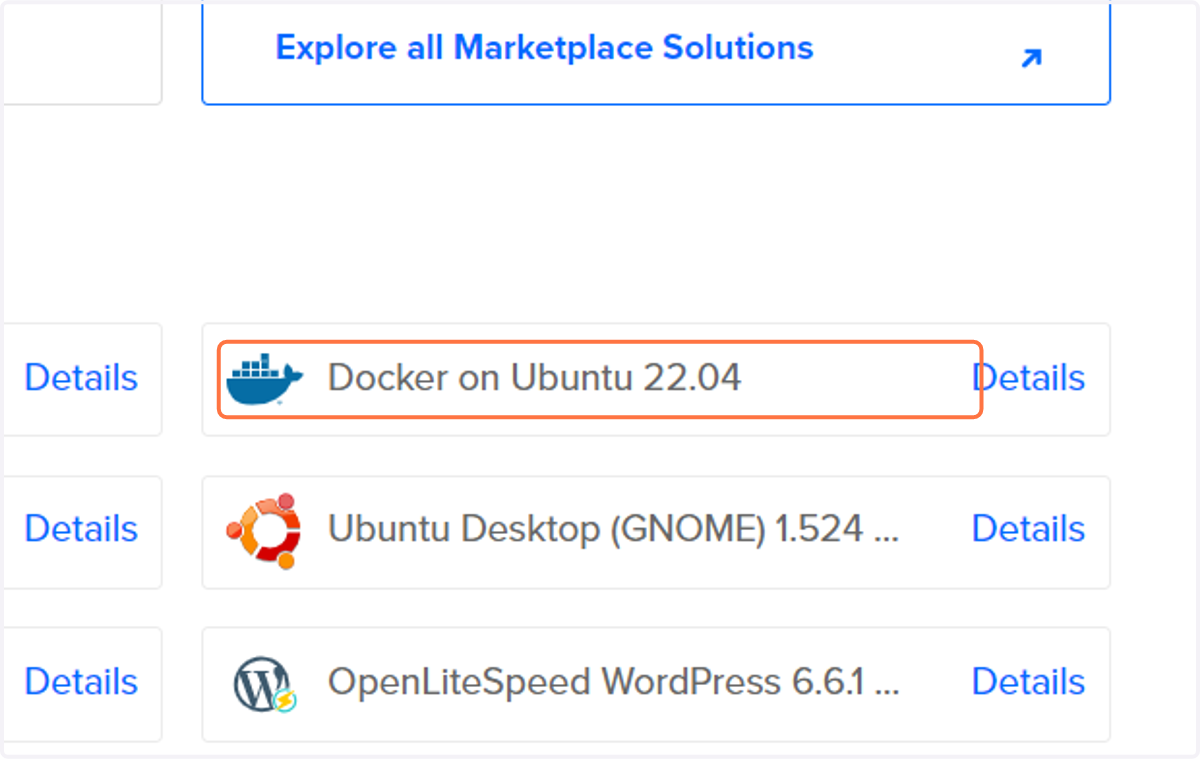Click the Docker whale icon
The width and height of the screenshot is (1200, 759).
point(264,378)
